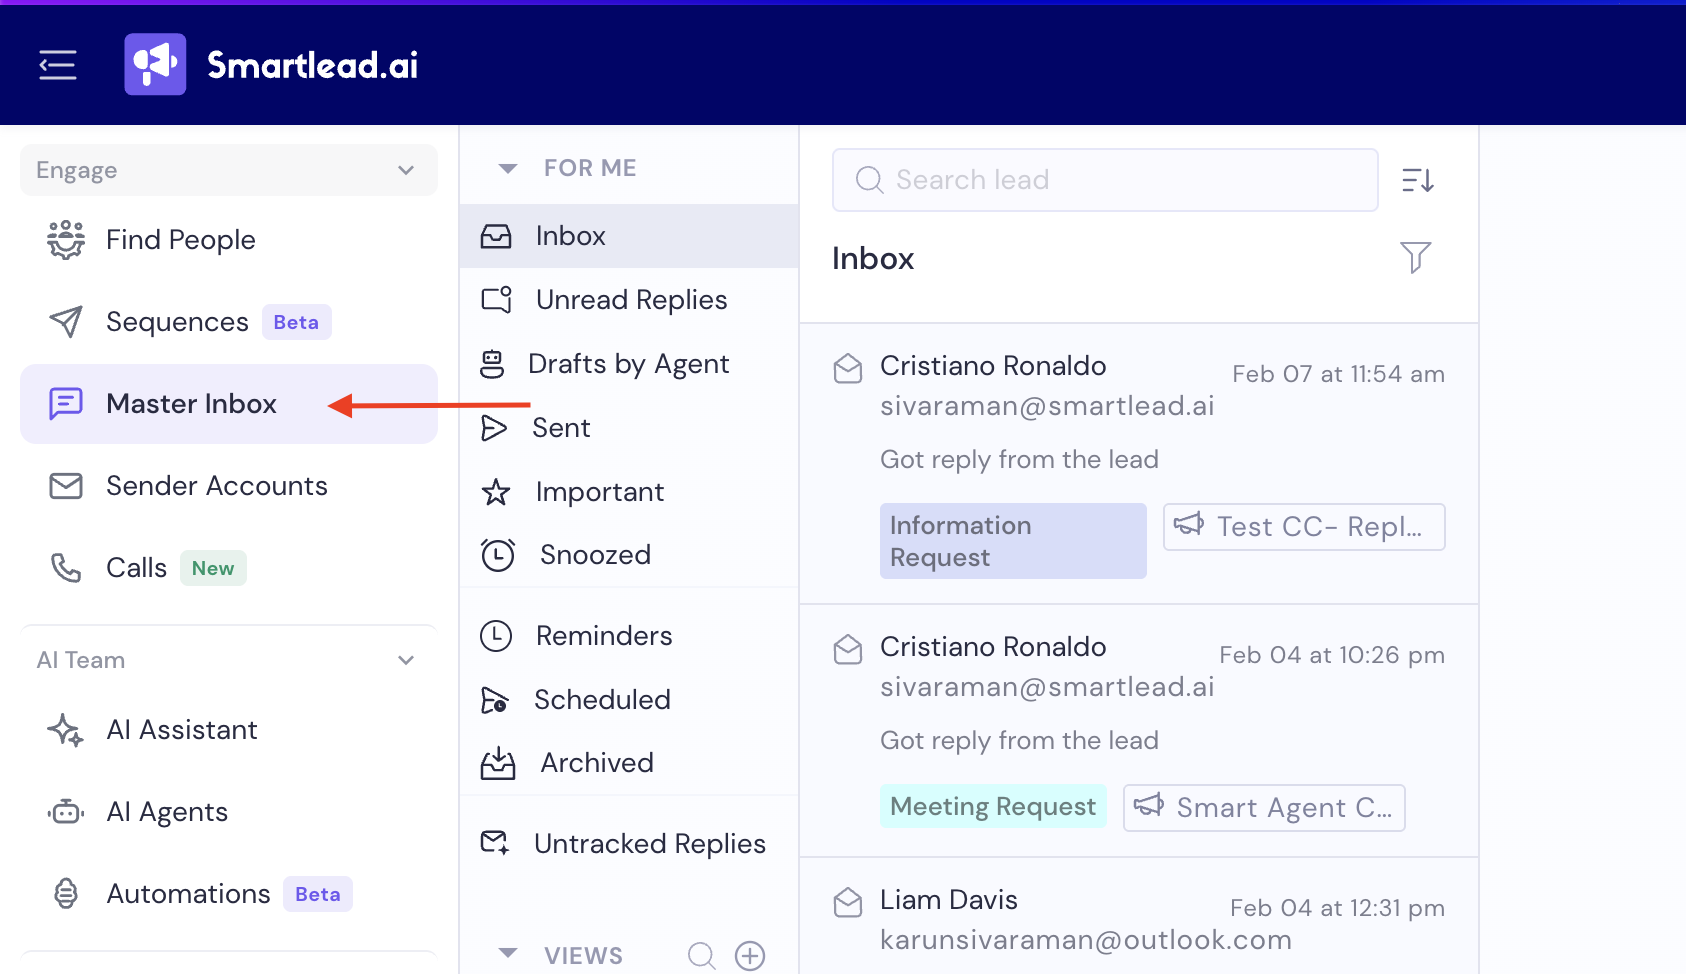The height and width of the screenshot is (974, 1686).
Task: Search views with the magnifier icon
Action: pyautogui.click(x=702, y=956)
